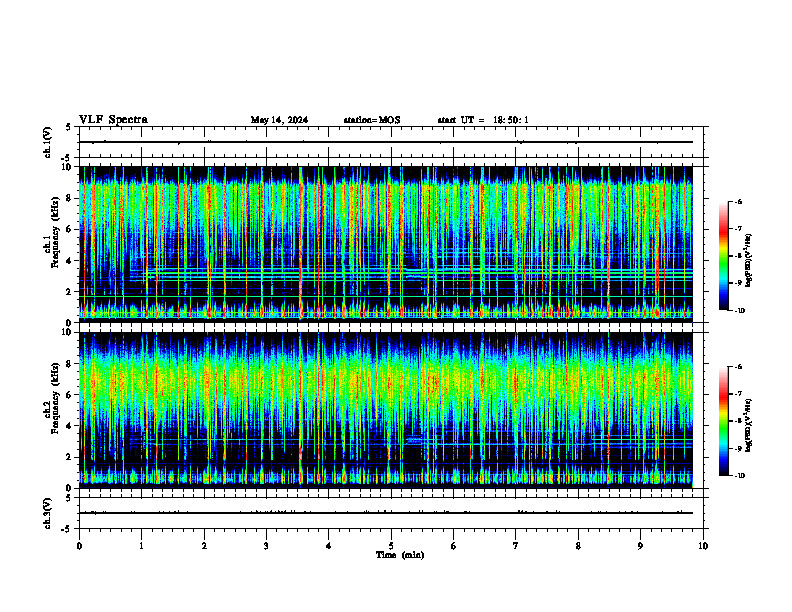792x612 pixels.
Task: Click the ch.1 spectrogram plot
Action: point(386,244)
